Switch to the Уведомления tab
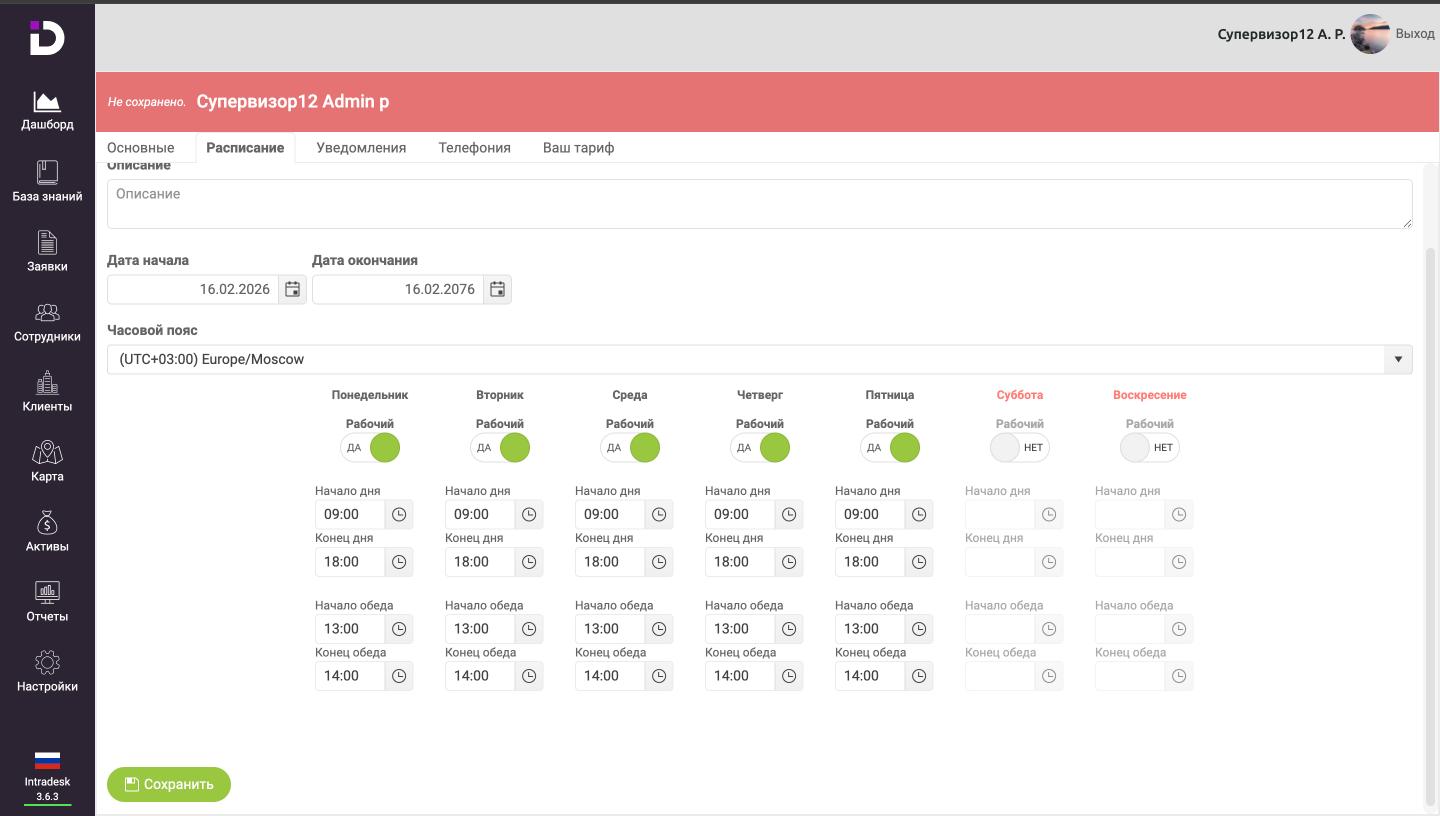Image resolution: width=1440 pixels, height=816 pixels. pyautogui.click(x=361, y=147)
